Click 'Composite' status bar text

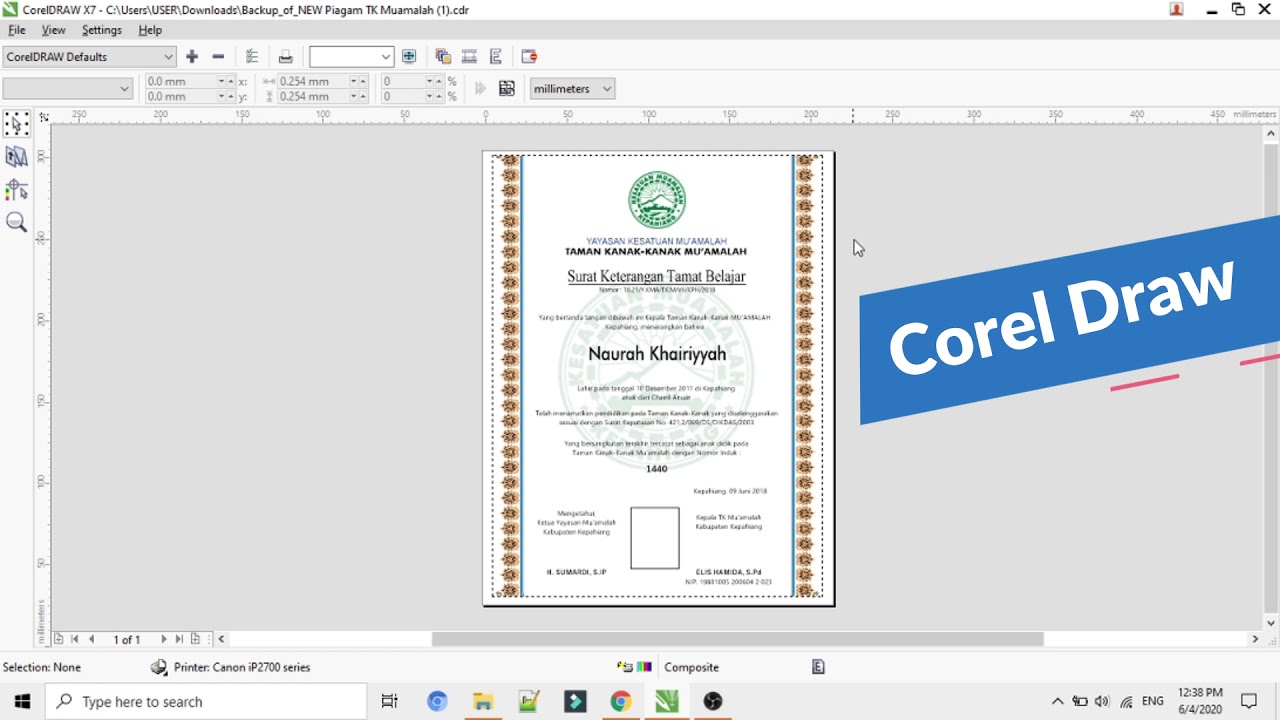coord(691,667)
